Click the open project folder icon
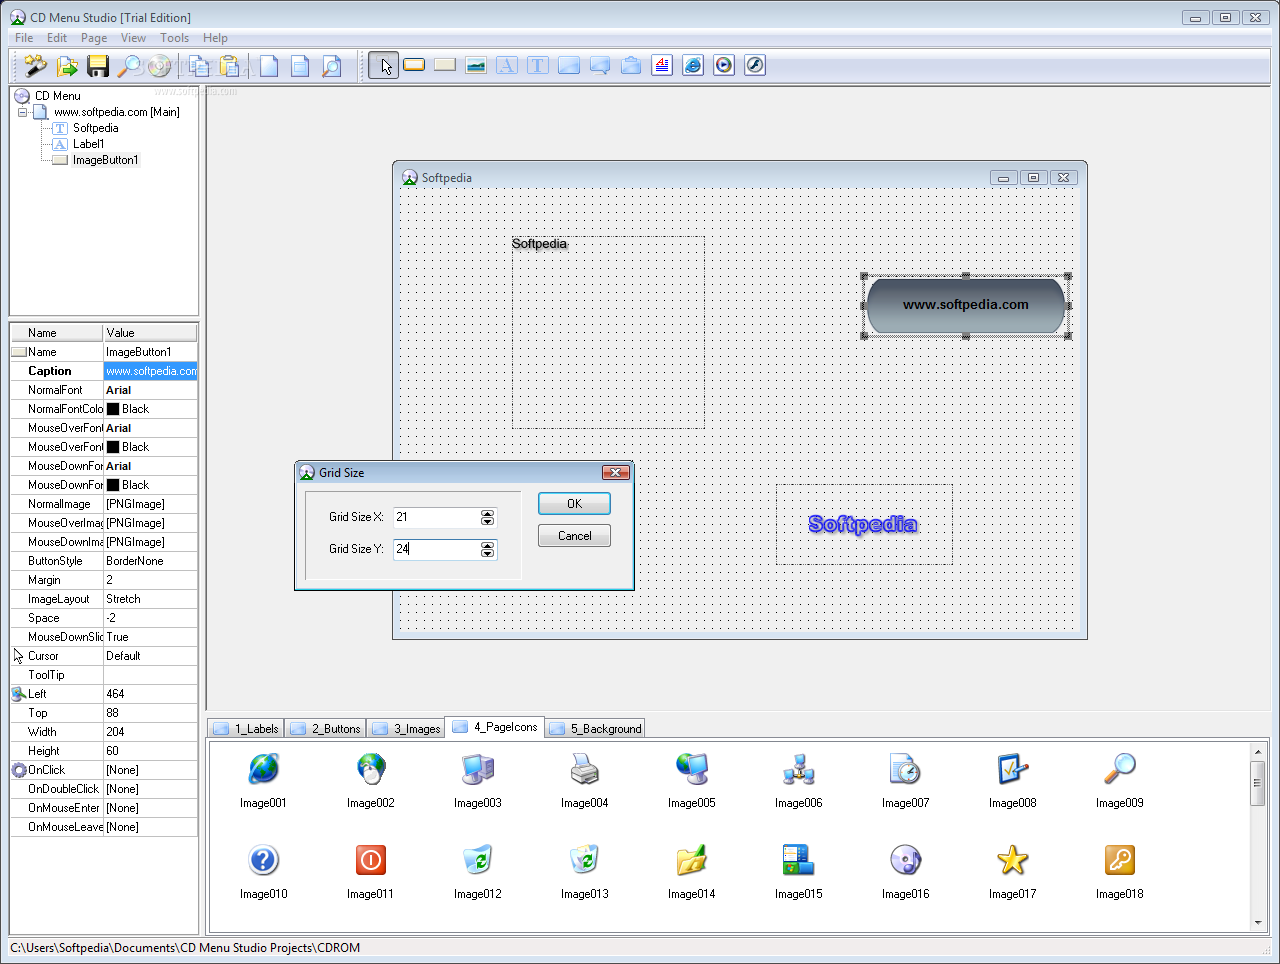This screenshot has width=1280, height=964. 67,66
